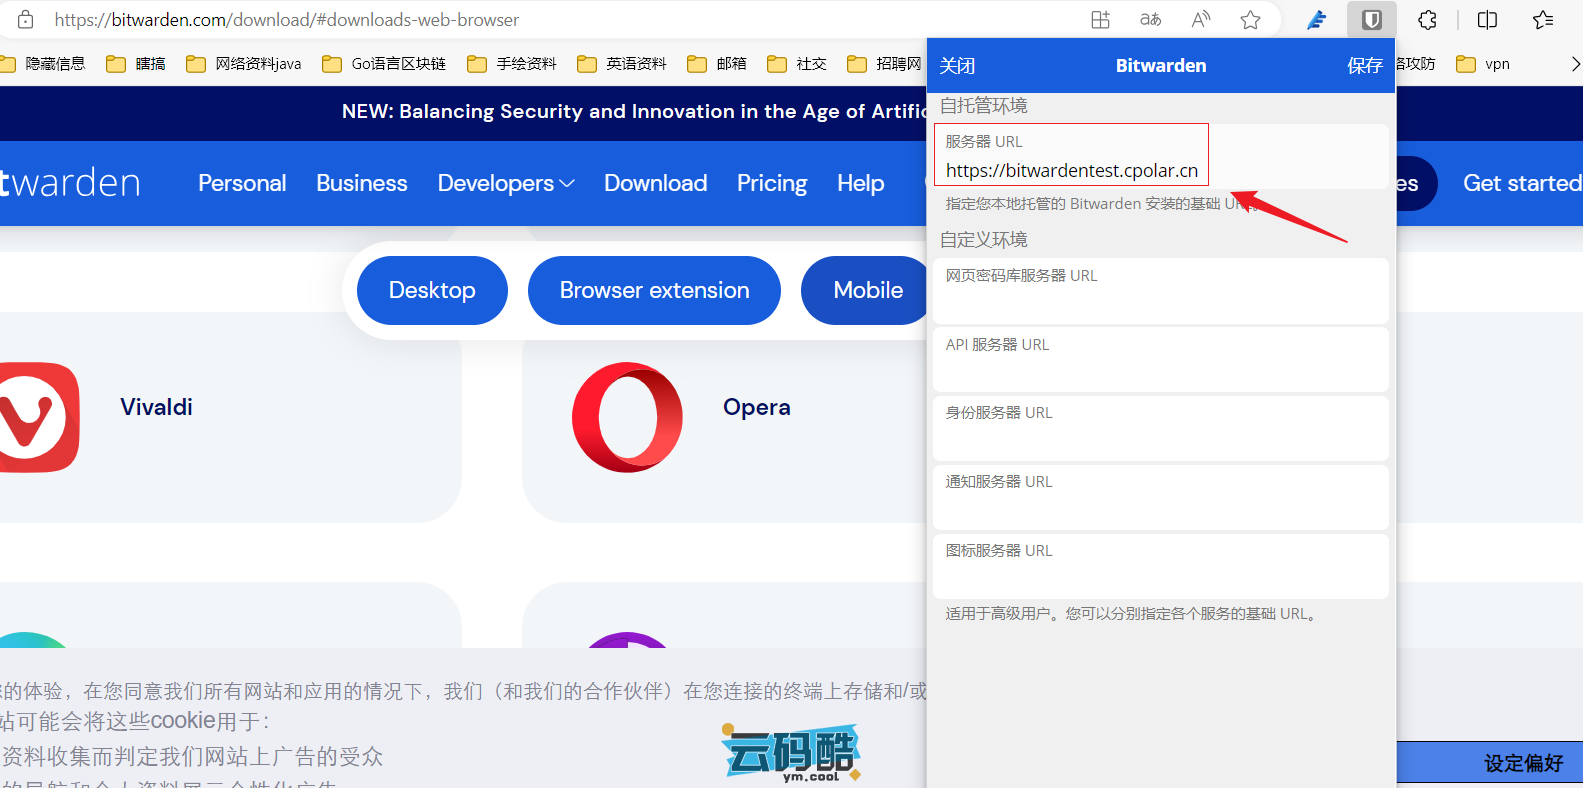Click the blue feather extension icon
Screen dimensions: 1583x788
(1317, 20)
